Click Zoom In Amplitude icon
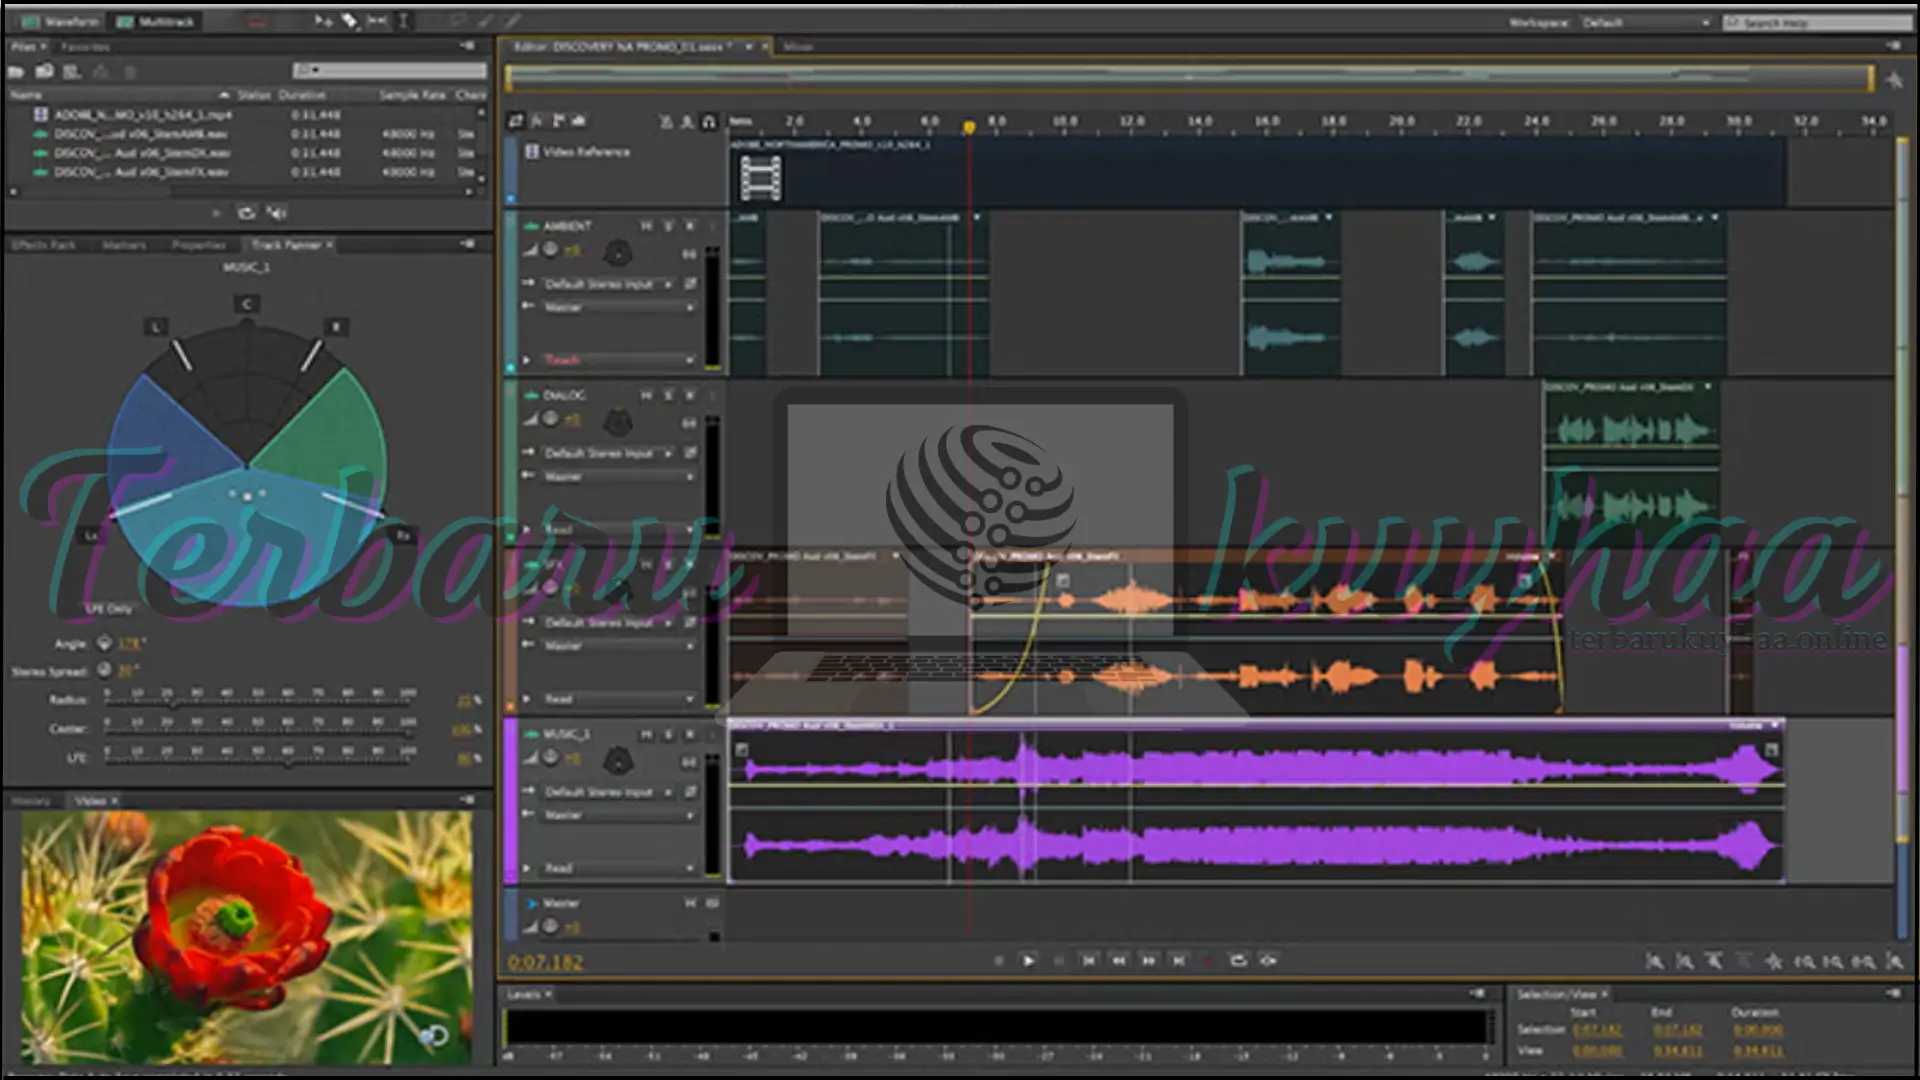Viewport: 1920px width, 1080px height. coord(1654,961)
